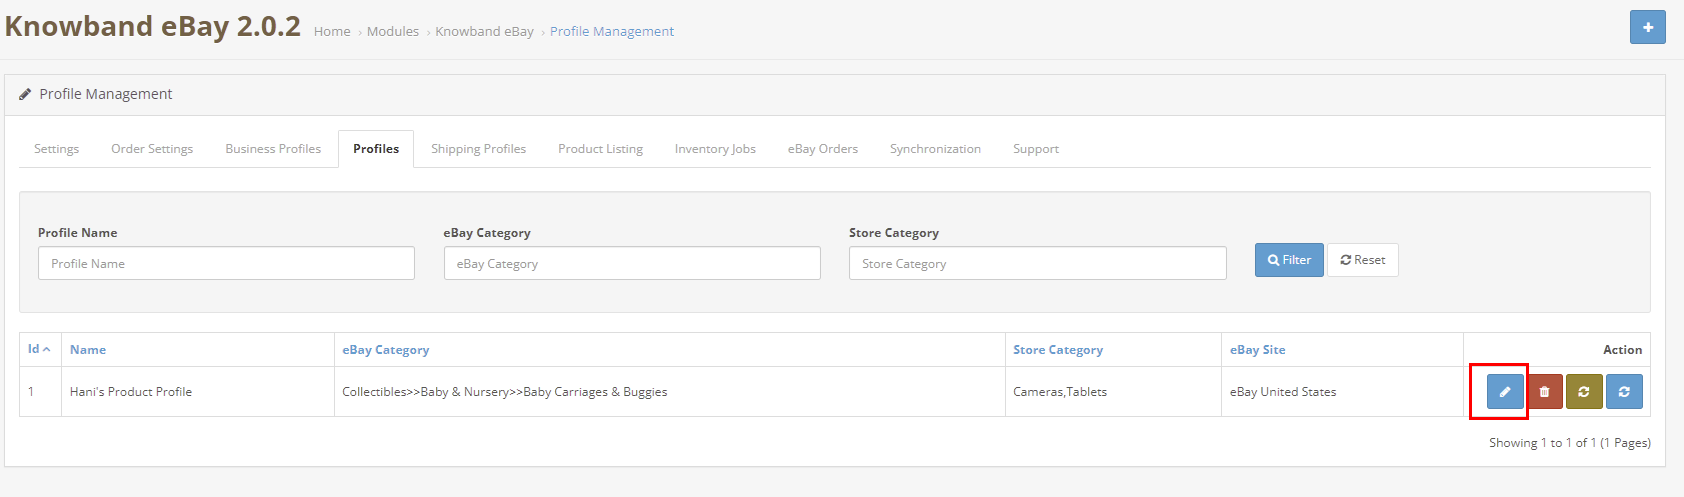Focus the Profile Name input field

226,263
